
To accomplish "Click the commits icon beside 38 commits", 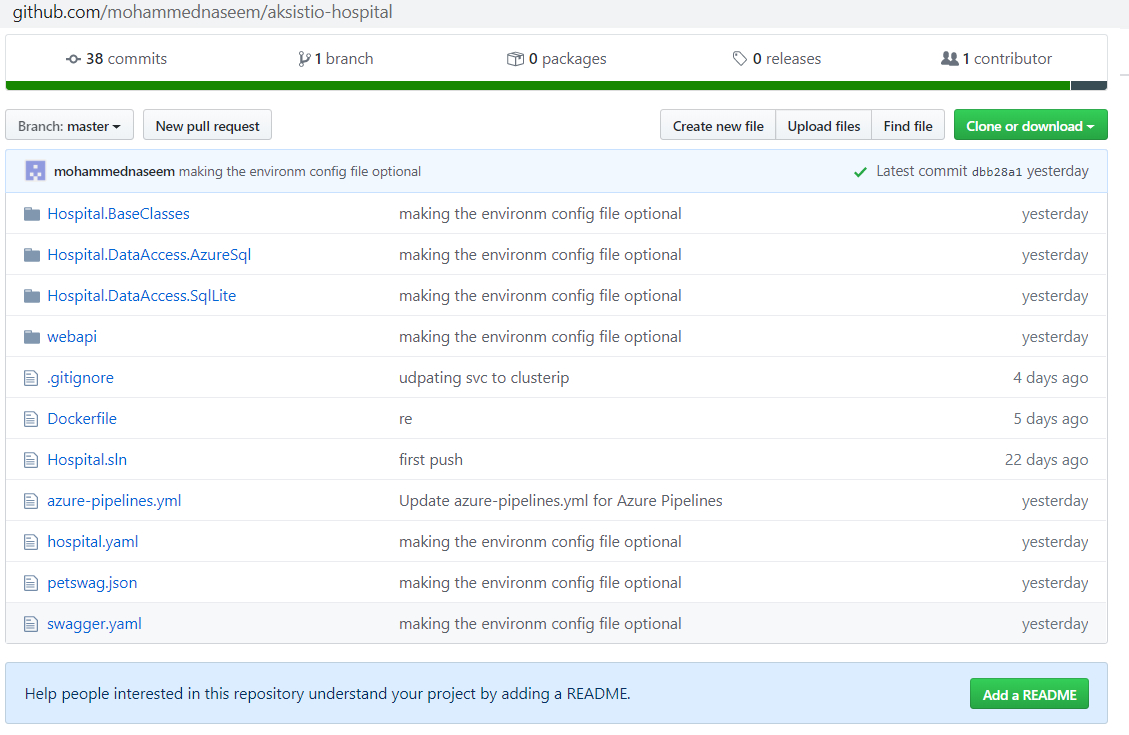I will click(x=73, y=59).
